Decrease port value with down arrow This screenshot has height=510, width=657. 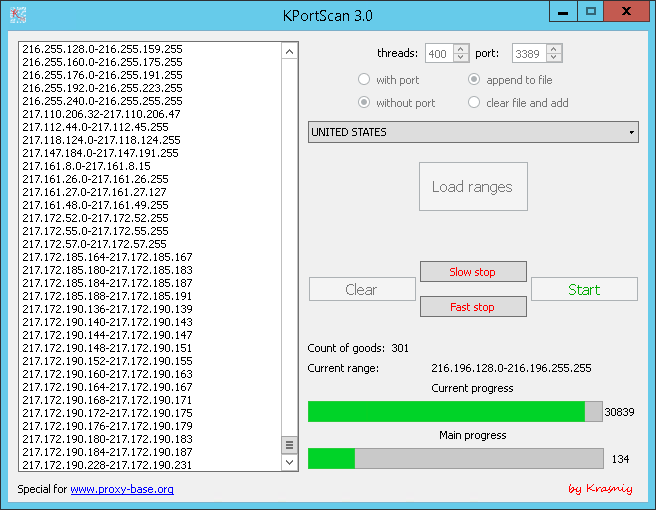pyautogui.click(x=554, y=58)
